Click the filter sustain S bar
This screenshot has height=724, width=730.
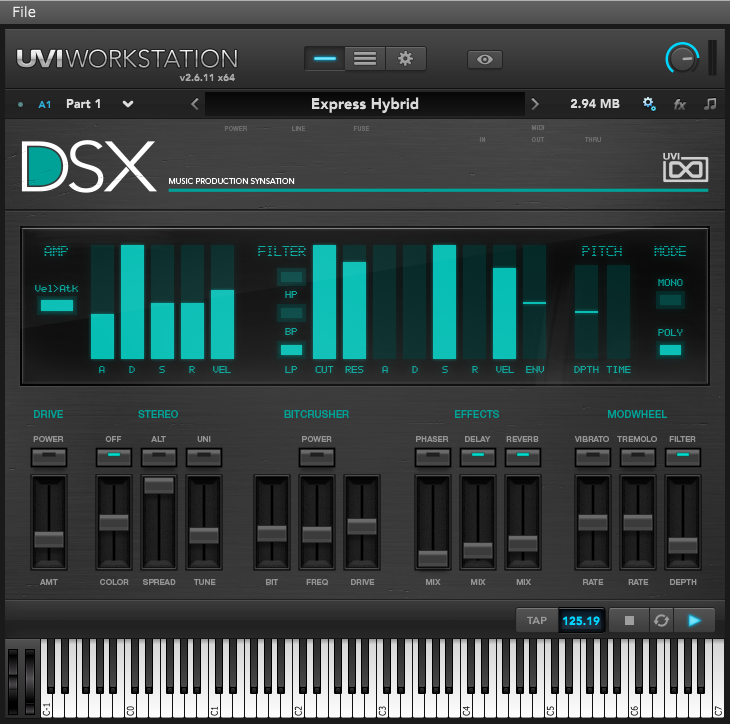pos(444,302)
